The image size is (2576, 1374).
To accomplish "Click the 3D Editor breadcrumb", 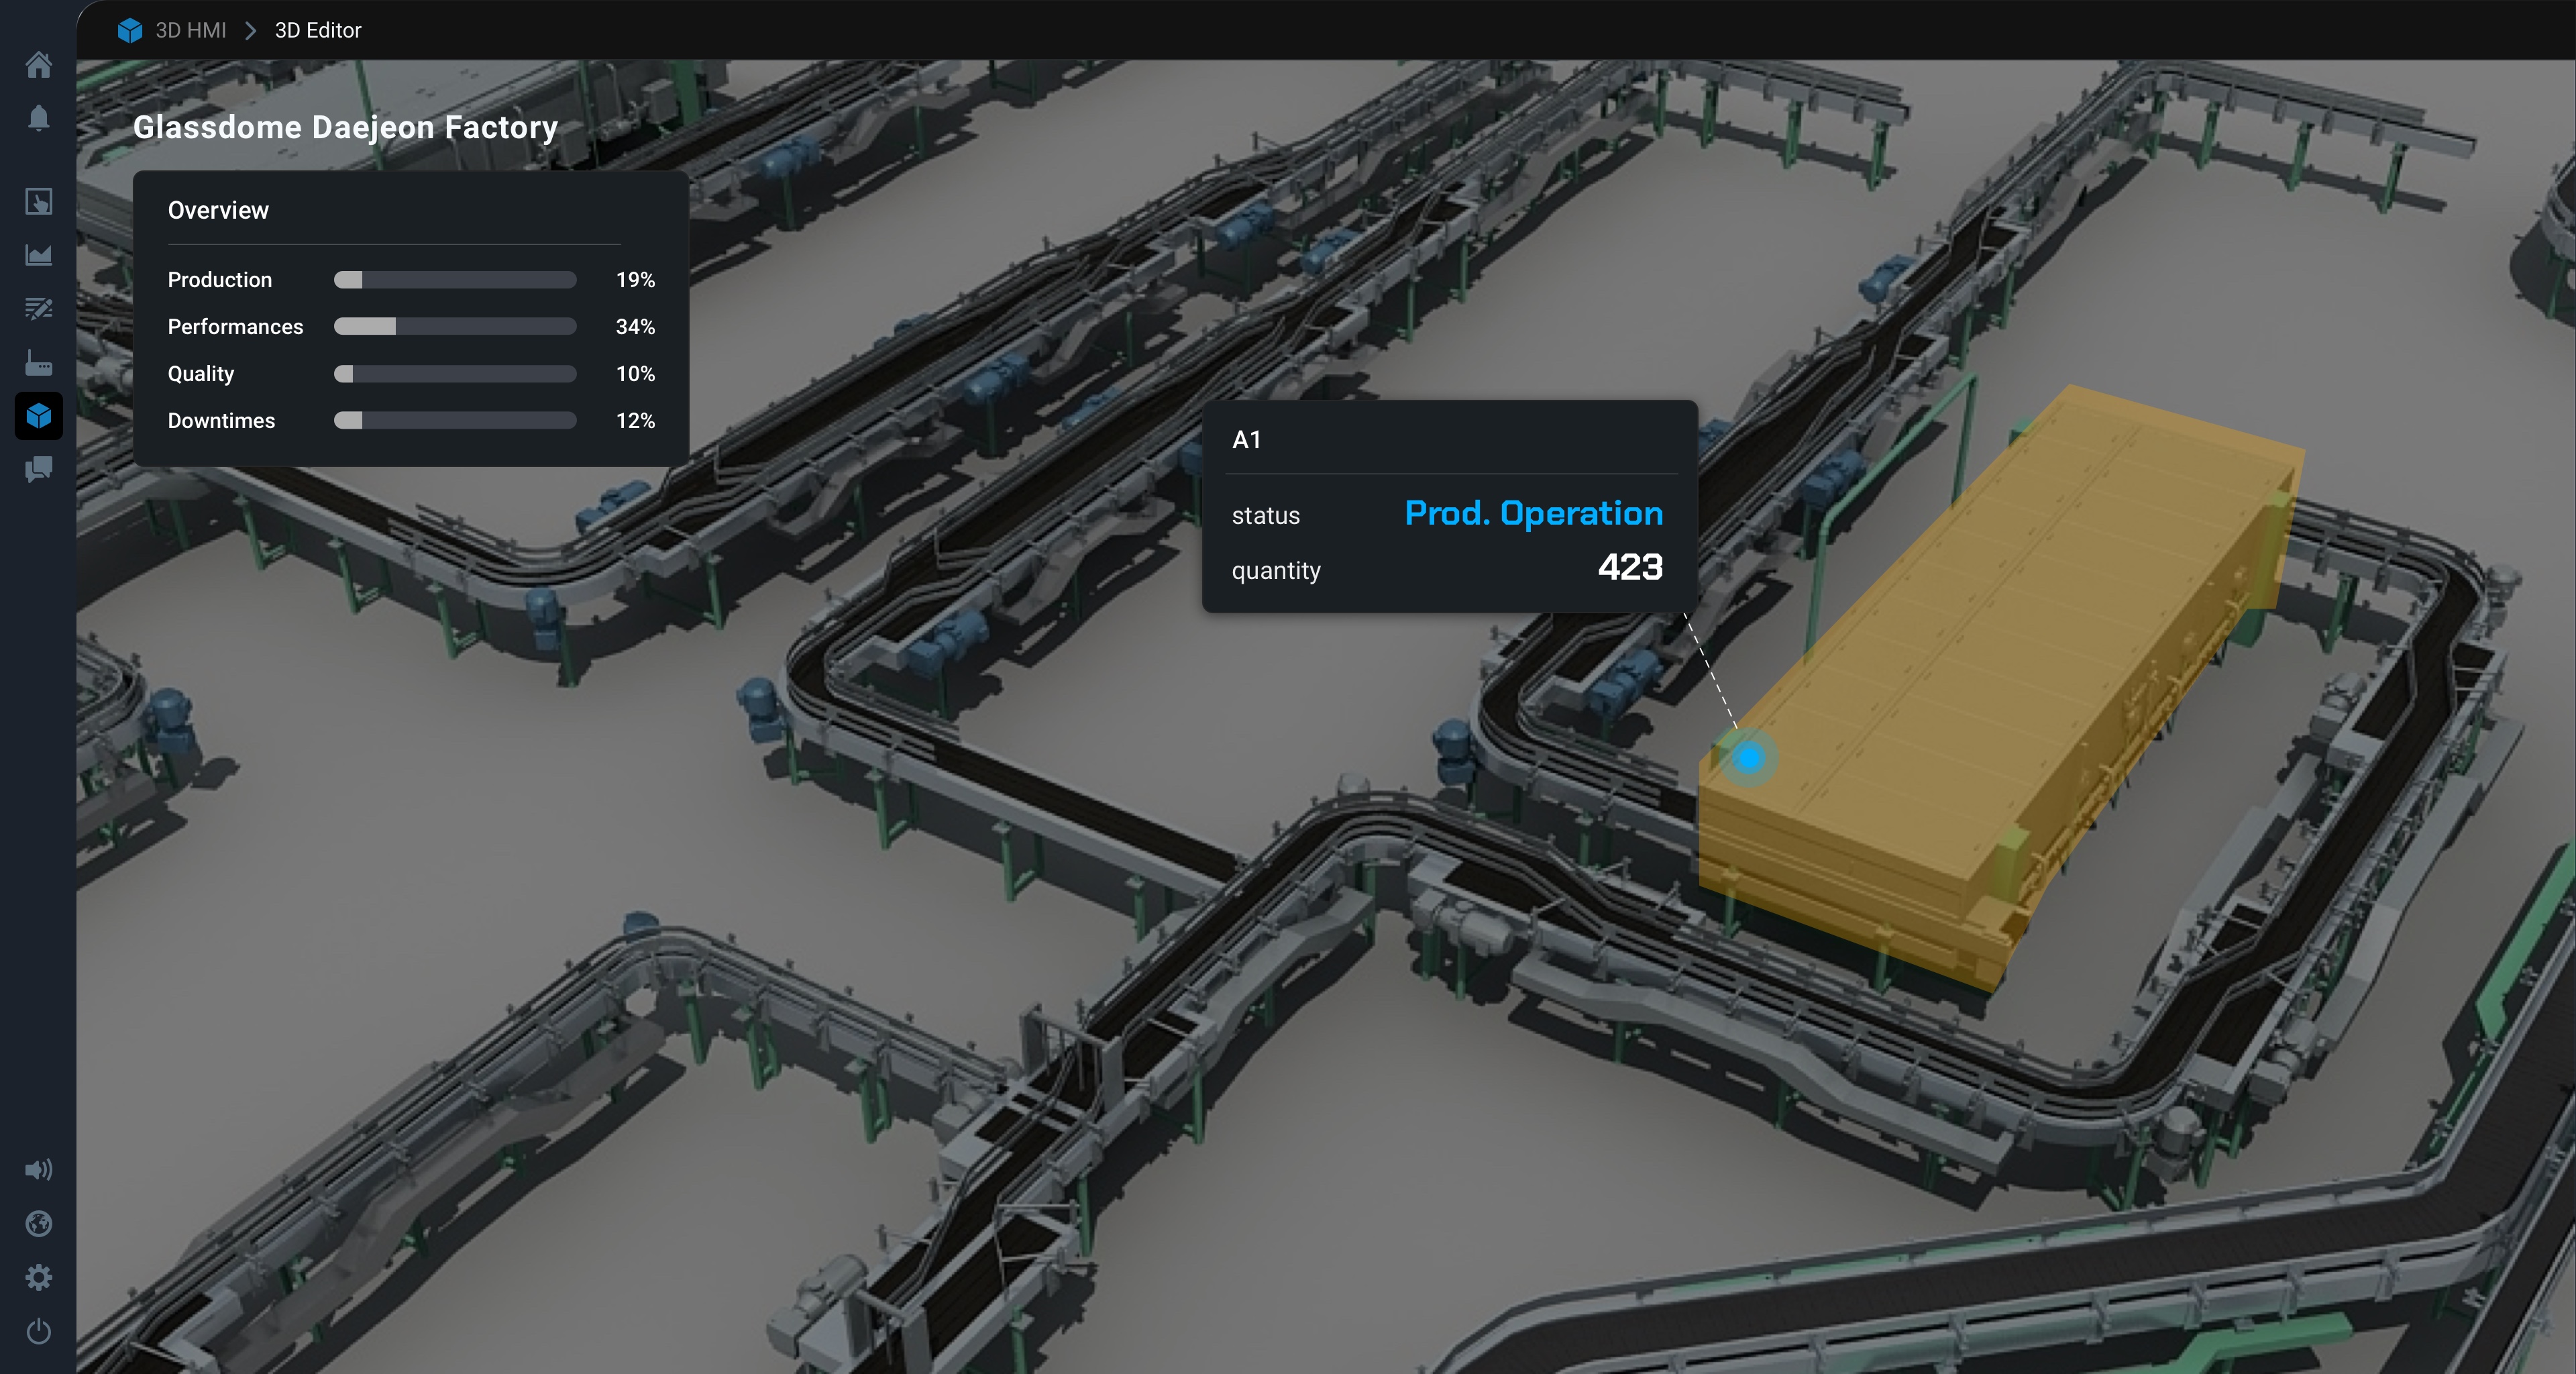I will pyautogui.click(x=318, y=31).
